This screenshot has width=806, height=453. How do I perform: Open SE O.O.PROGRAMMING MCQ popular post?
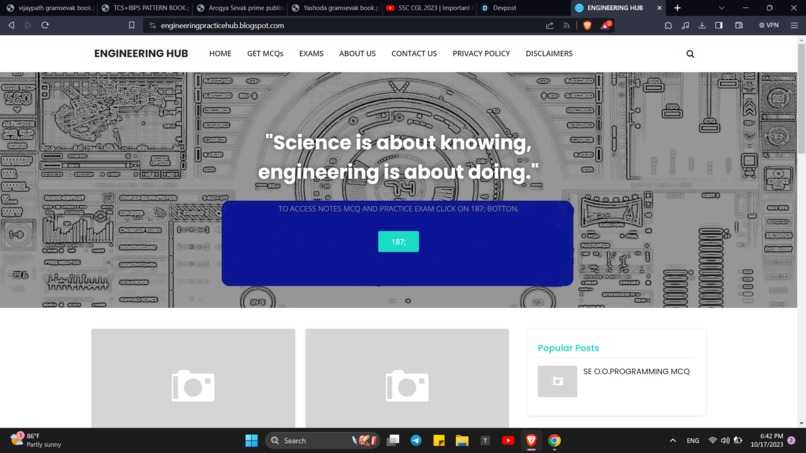pyautogui.click(x=636, y=371)
